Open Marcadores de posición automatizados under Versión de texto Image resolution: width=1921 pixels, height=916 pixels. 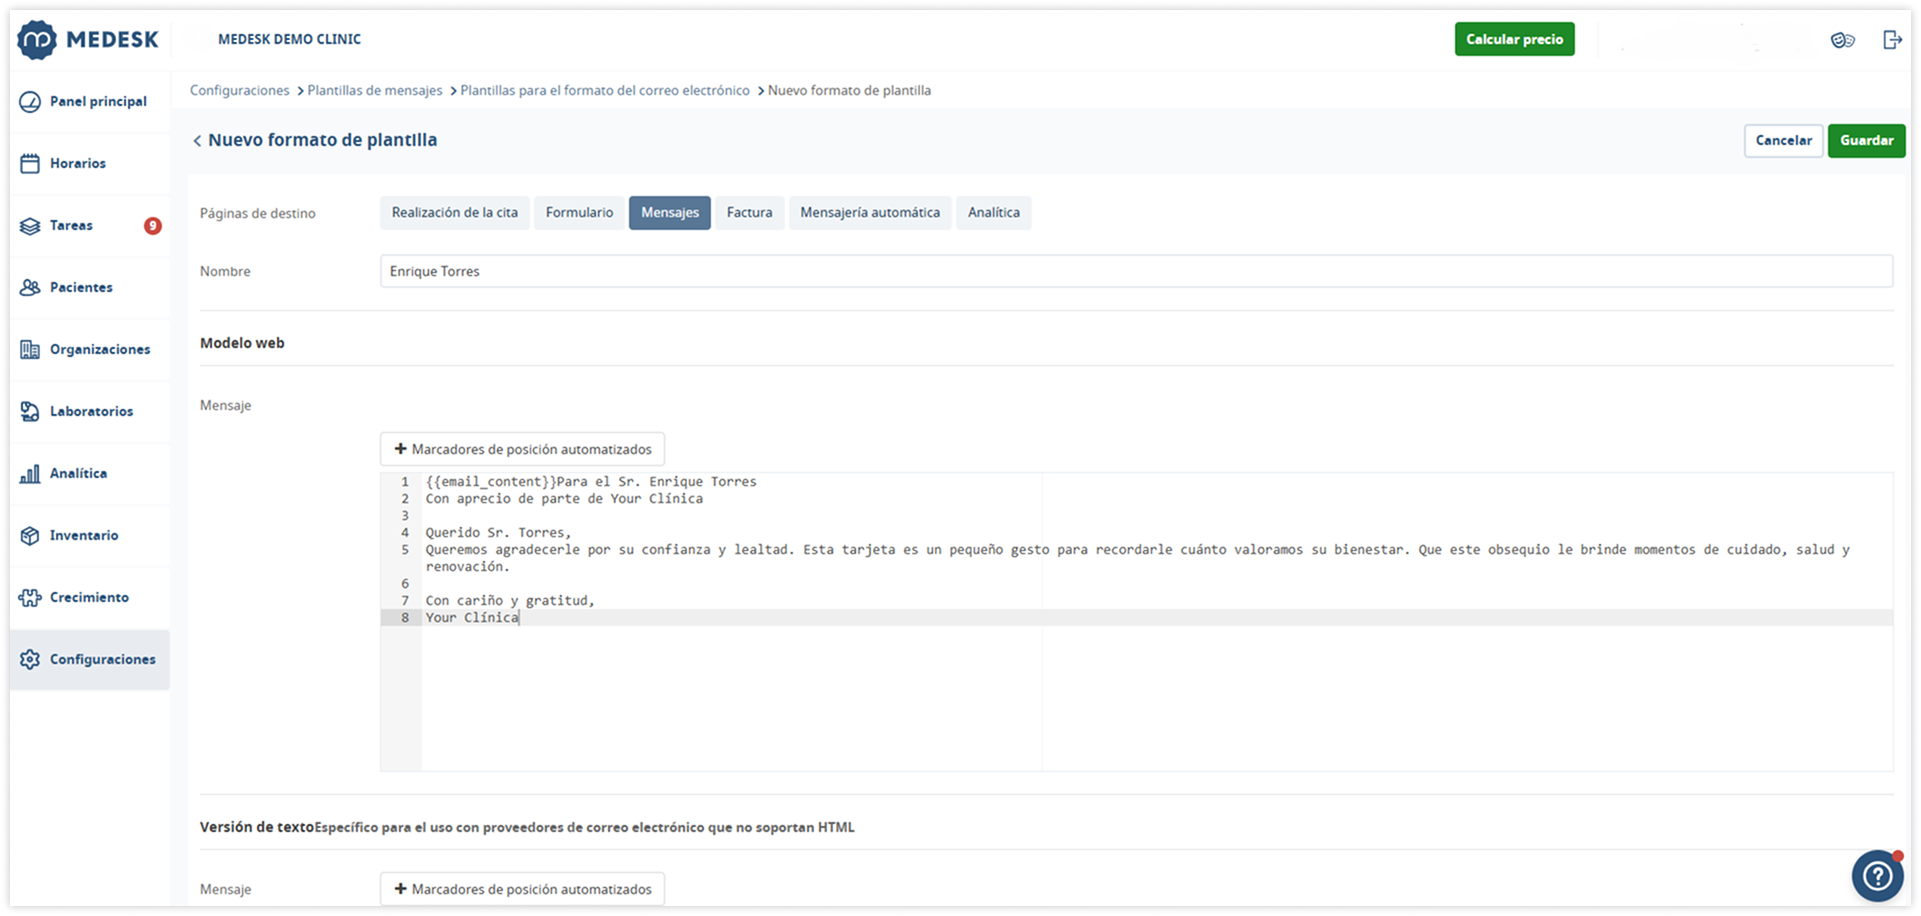pyautogui.click(x=522, y=889)
